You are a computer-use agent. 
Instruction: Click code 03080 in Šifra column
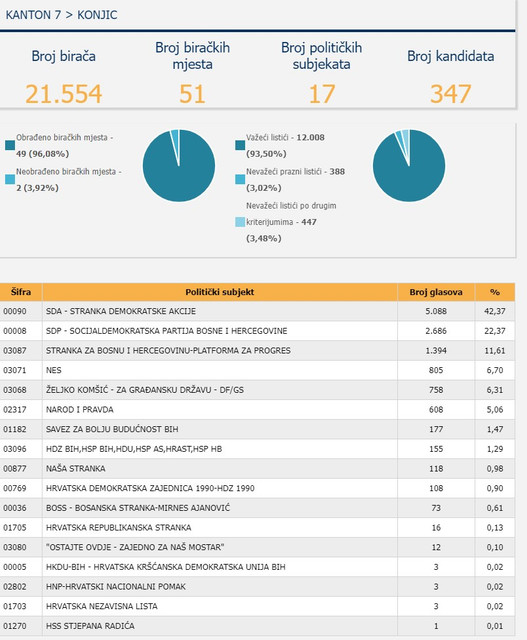pyautogui.click(x=15, y=547)
